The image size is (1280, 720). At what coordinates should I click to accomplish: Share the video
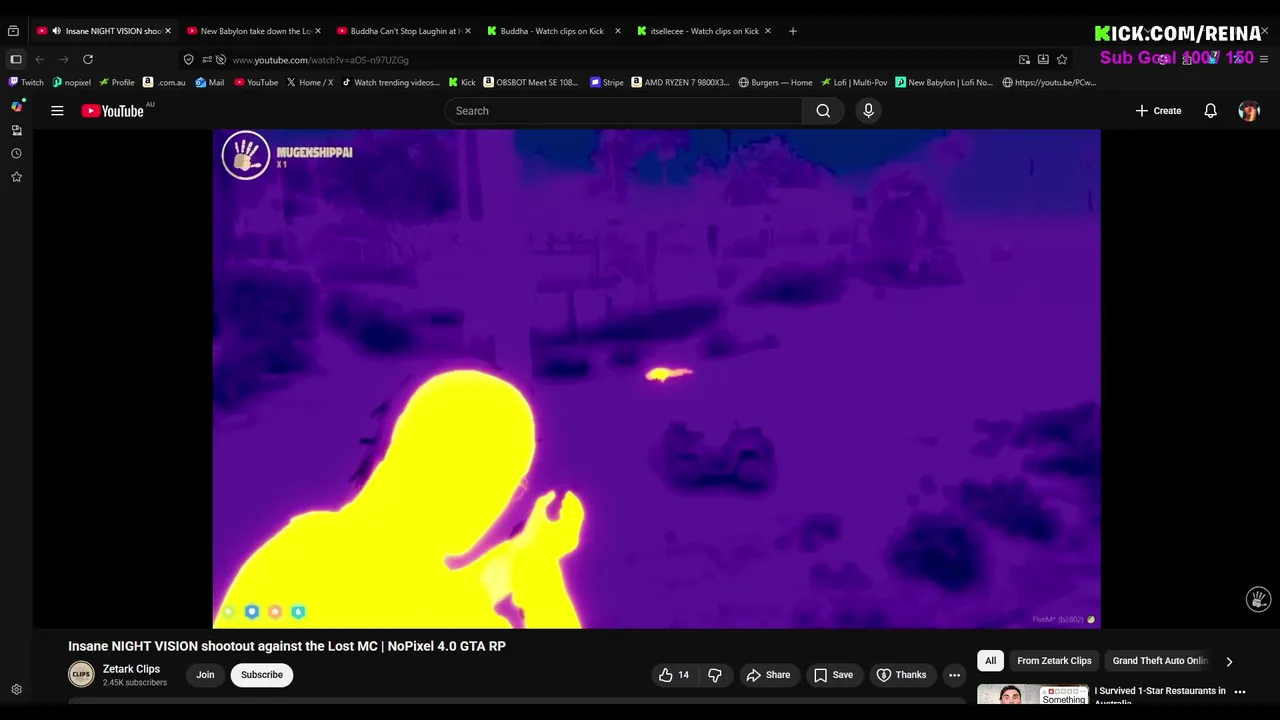[768, 675]
